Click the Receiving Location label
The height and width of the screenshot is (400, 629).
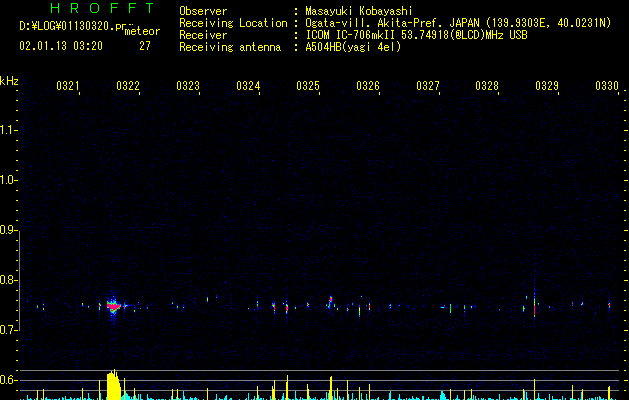click(233, 23)
